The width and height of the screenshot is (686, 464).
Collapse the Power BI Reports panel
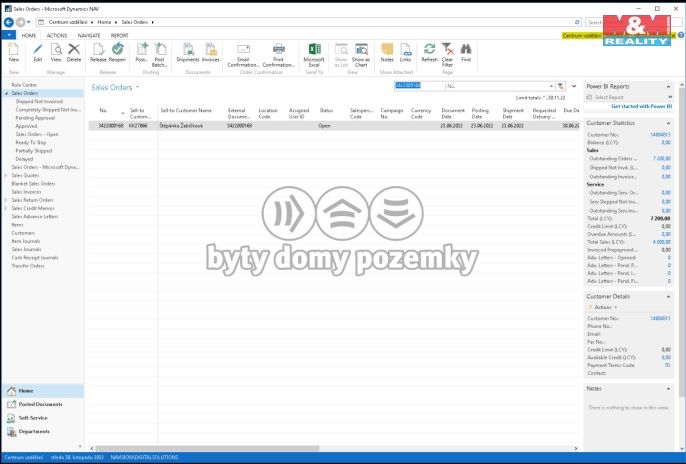668,87
